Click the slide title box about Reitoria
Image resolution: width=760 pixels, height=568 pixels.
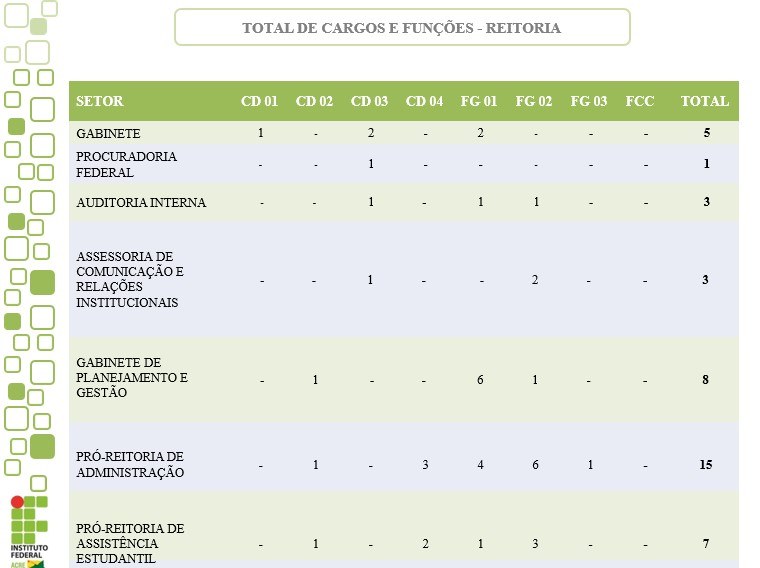[x=402, y=28]
